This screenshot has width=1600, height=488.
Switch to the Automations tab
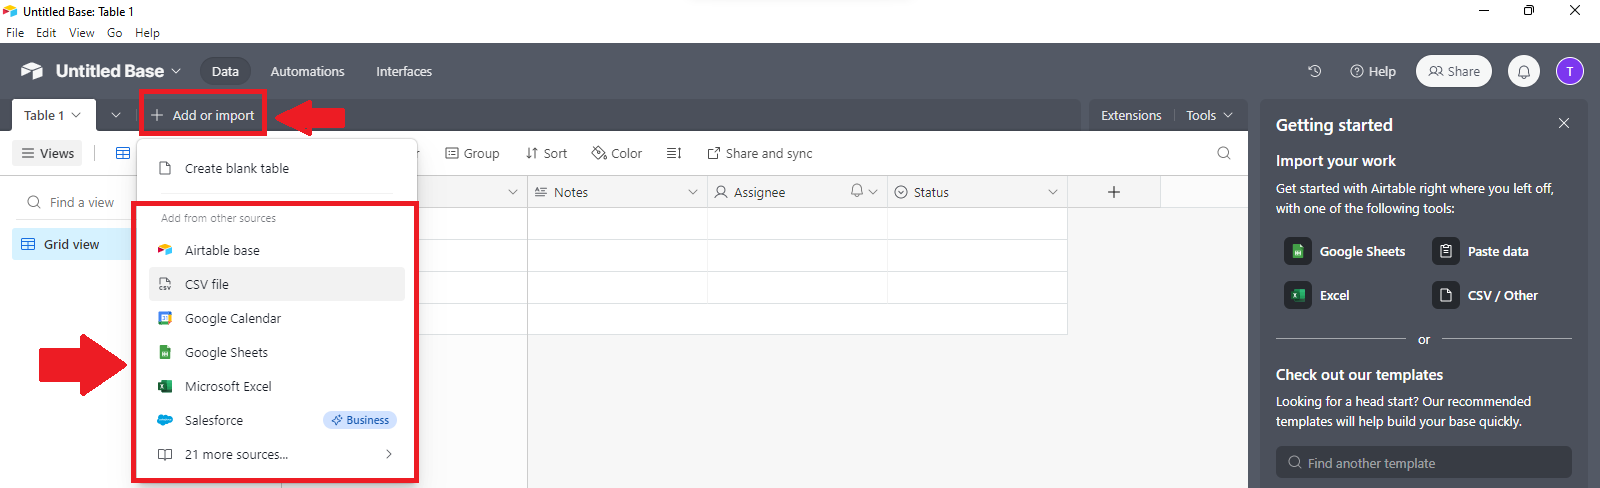click(x=307, y=71)
